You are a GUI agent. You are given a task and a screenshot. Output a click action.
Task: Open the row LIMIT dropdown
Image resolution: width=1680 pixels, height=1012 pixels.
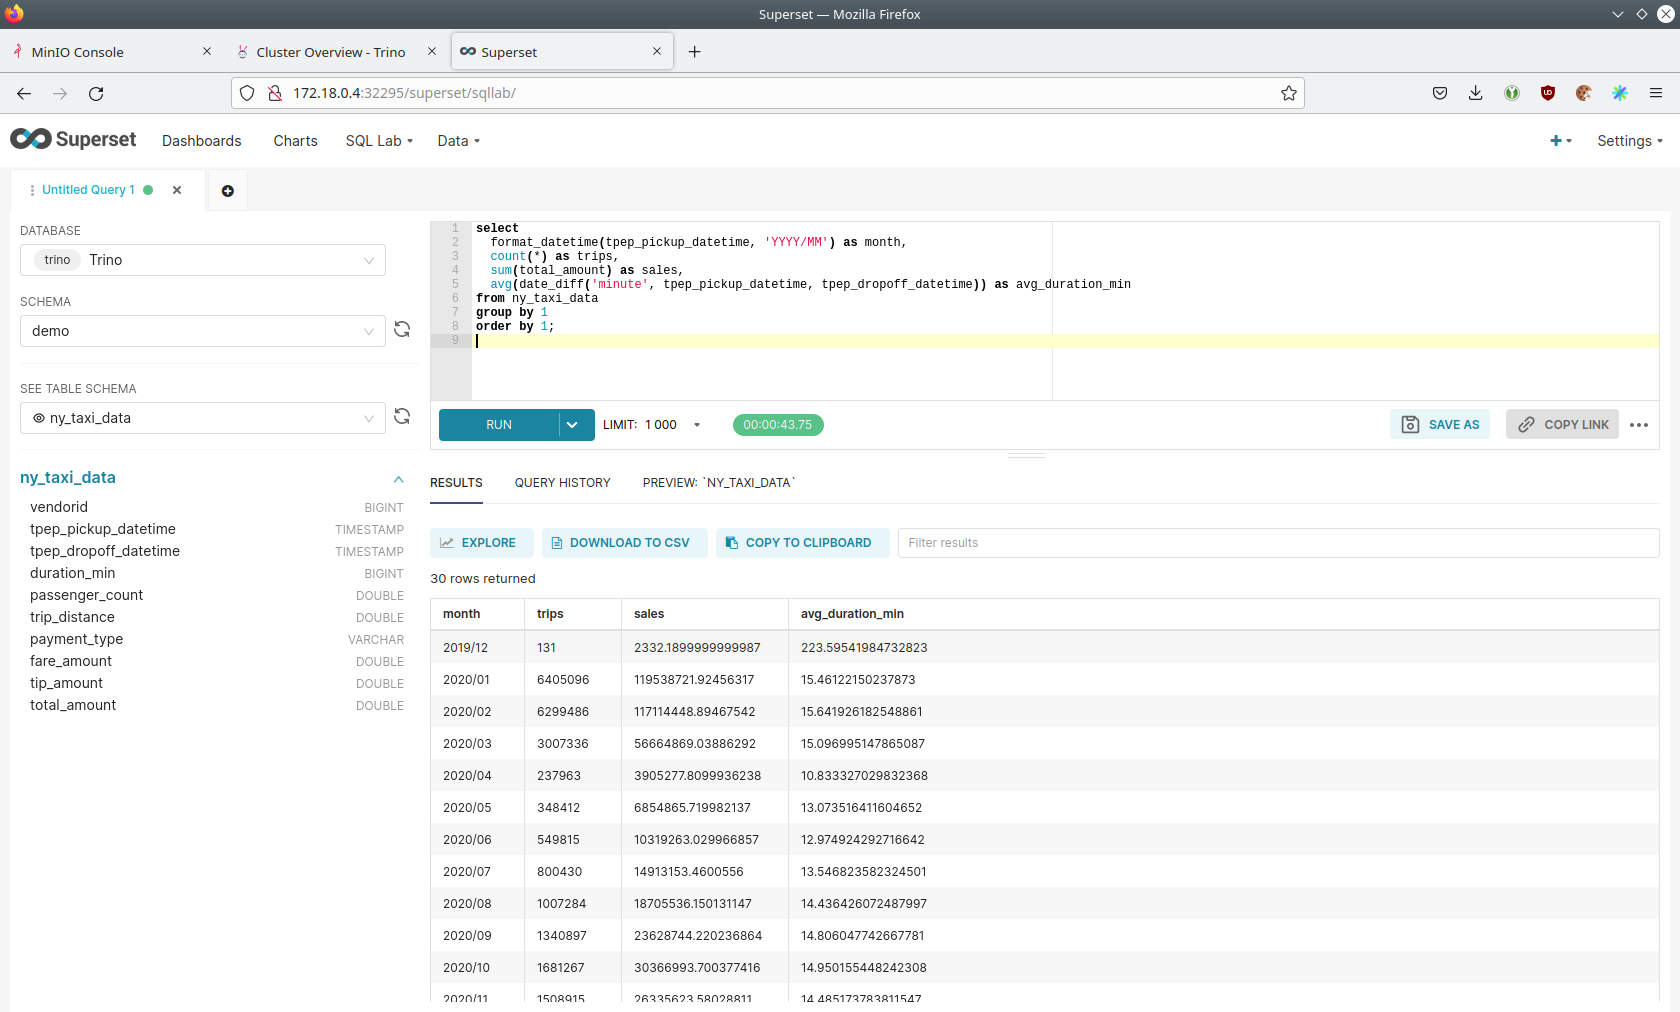coord(671,425)
